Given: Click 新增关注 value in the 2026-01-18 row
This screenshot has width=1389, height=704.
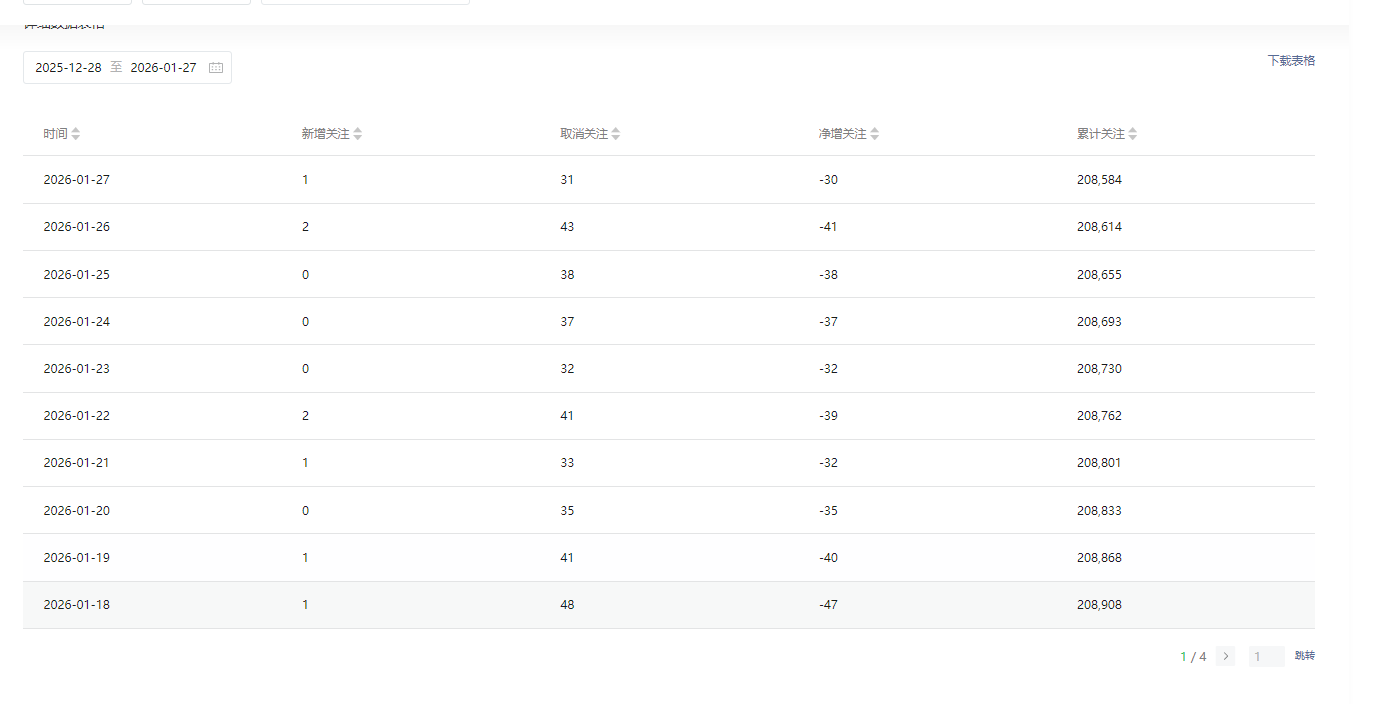Looking at the screenshot, I should click(x=305, y=605).
